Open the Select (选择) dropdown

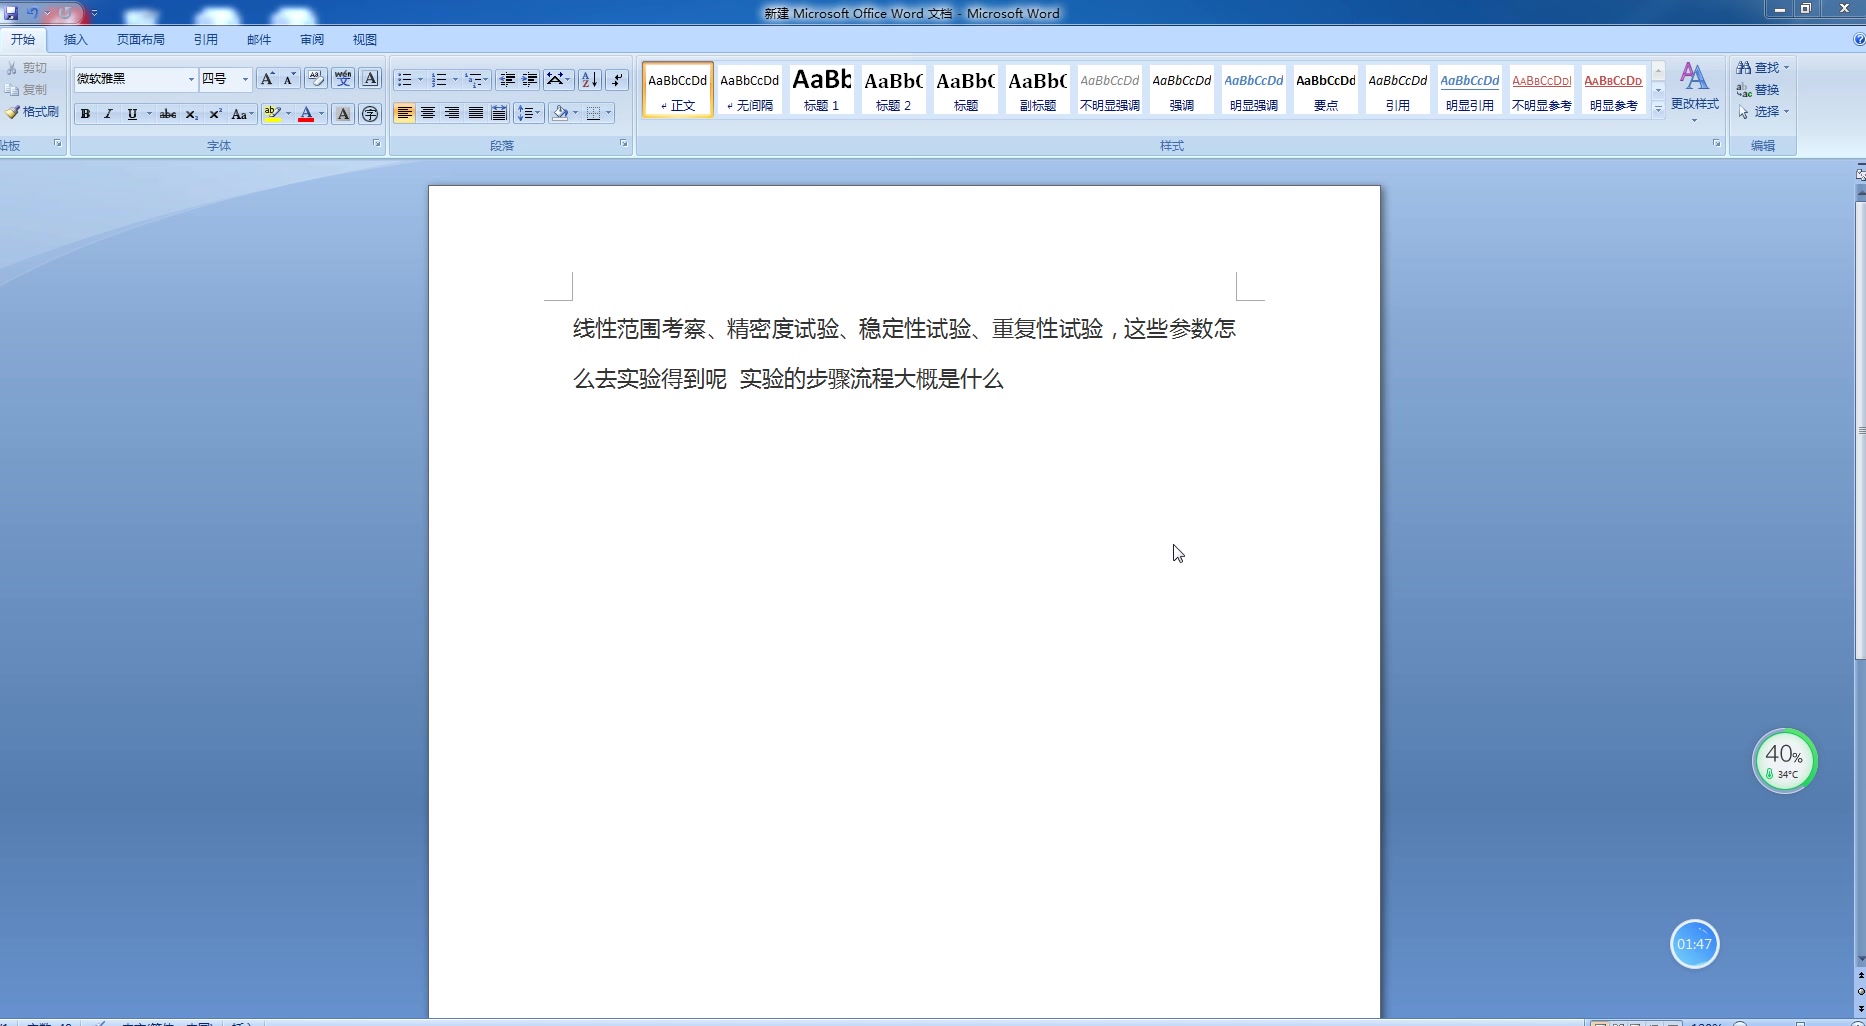click(x=1763, y=112)
